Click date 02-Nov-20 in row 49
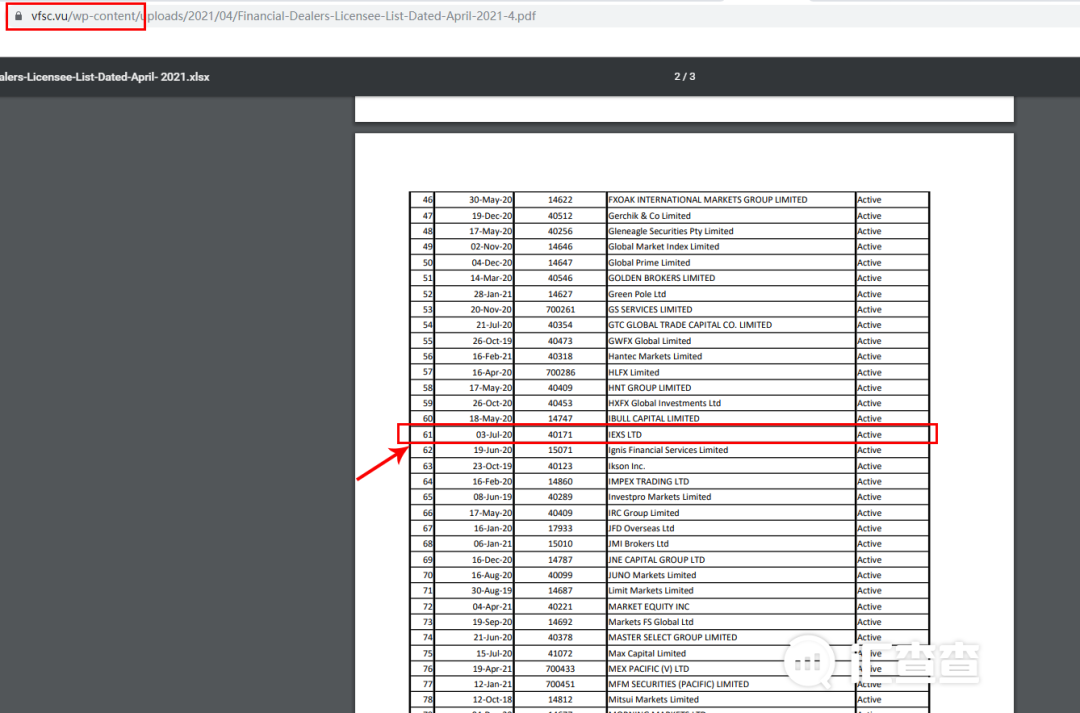The width and height of the screenshot is (1080, 713). [491, 247]
